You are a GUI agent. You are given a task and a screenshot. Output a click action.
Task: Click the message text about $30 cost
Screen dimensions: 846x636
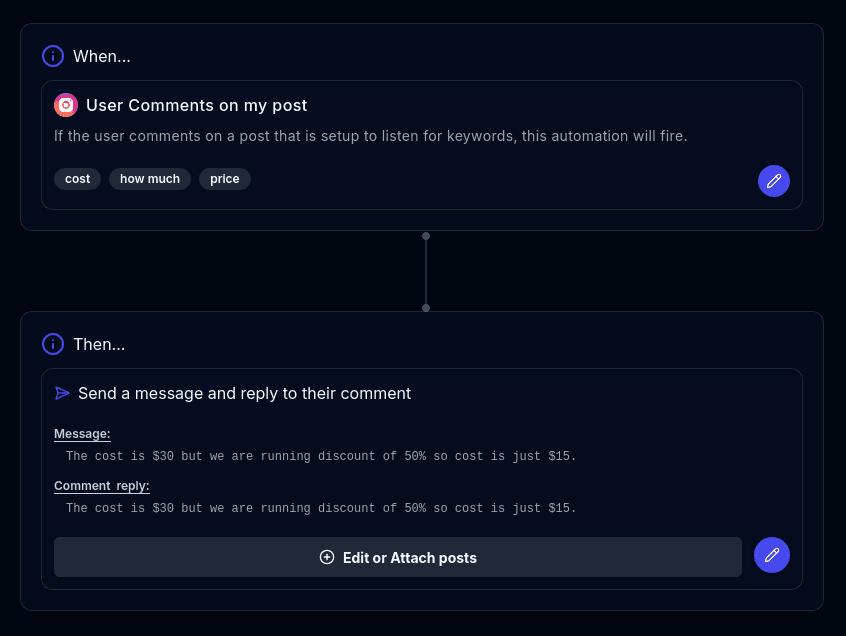click(x=321, y=456)
